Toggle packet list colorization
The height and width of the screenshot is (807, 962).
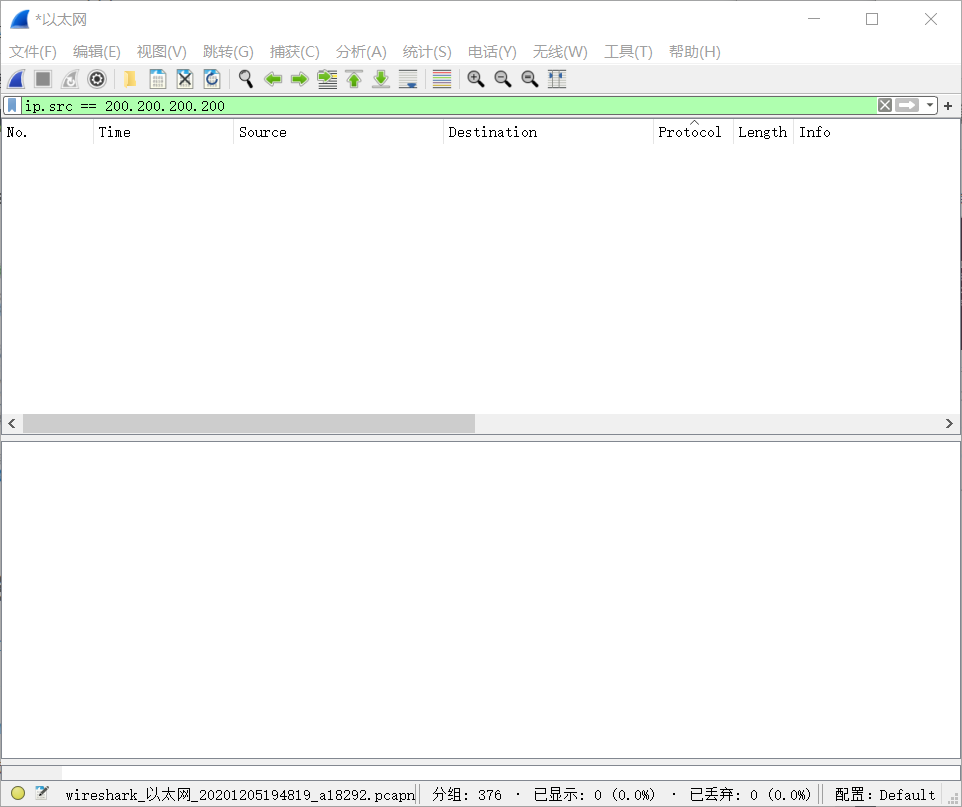coord(442,79)
